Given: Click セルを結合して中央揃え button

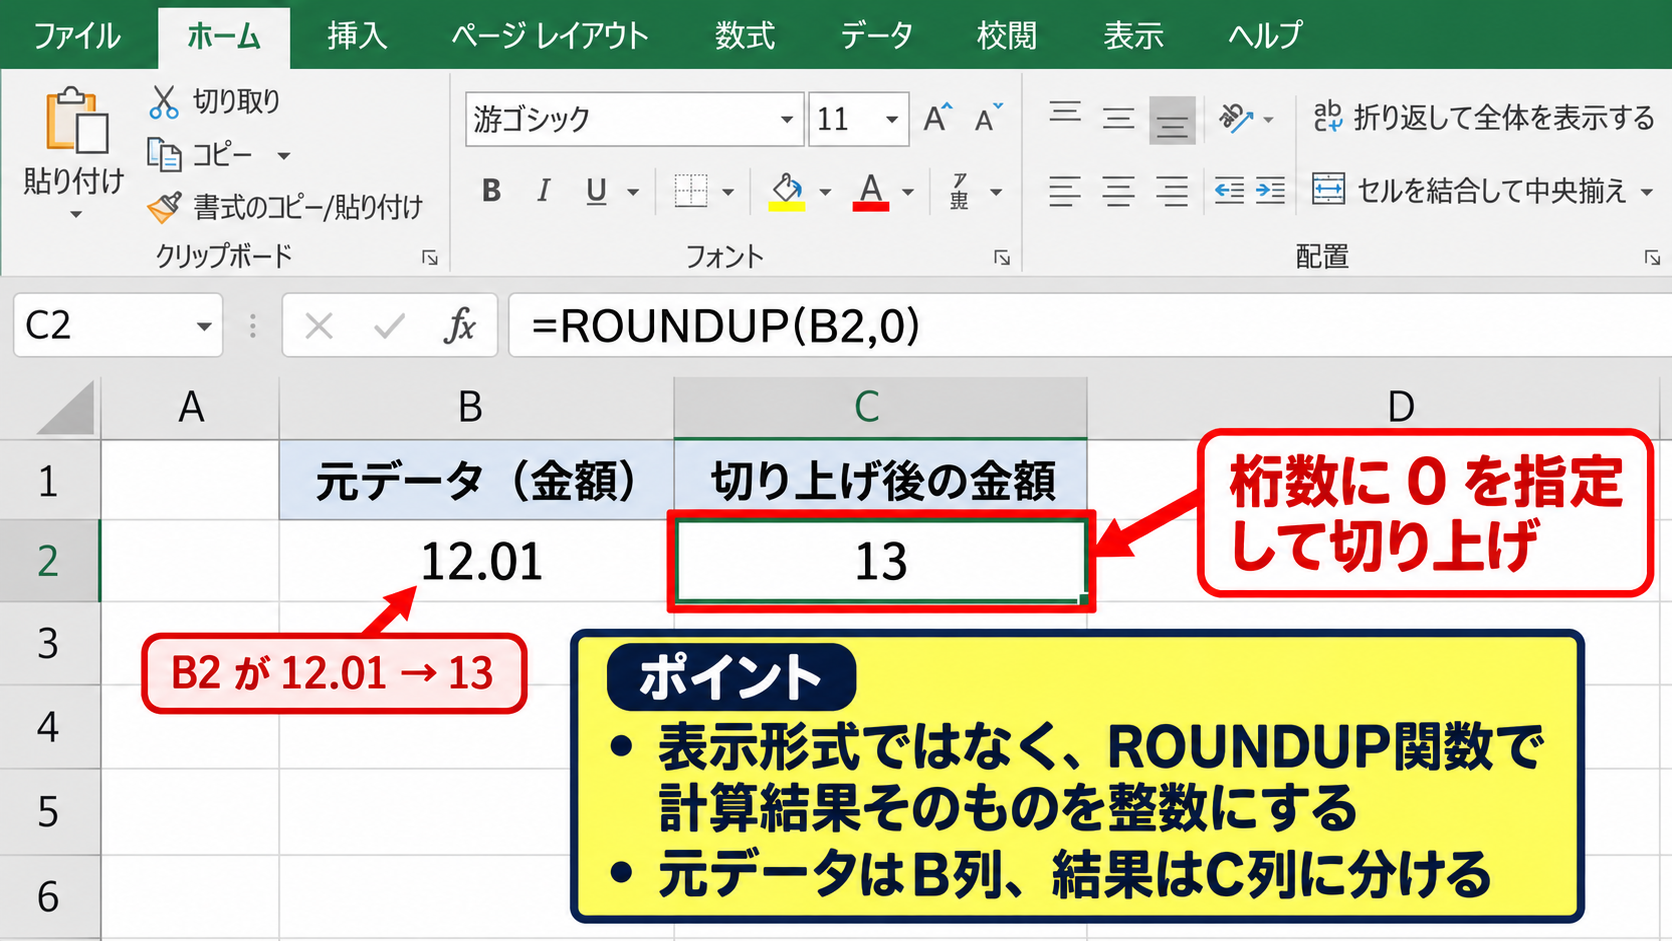Looking at the screenshot, I should tap(1469, 190).
